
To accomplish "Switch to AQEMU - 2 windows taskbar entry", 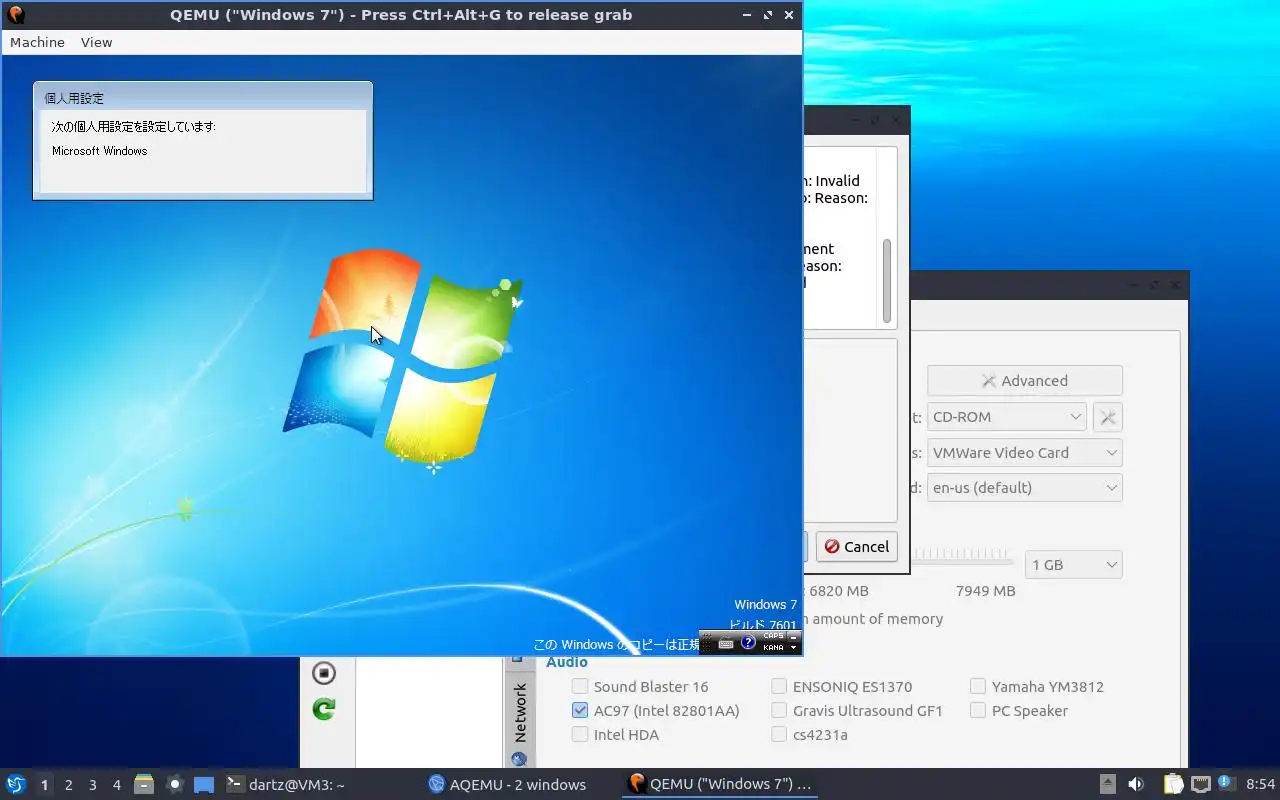I will [x=518, y=785].
